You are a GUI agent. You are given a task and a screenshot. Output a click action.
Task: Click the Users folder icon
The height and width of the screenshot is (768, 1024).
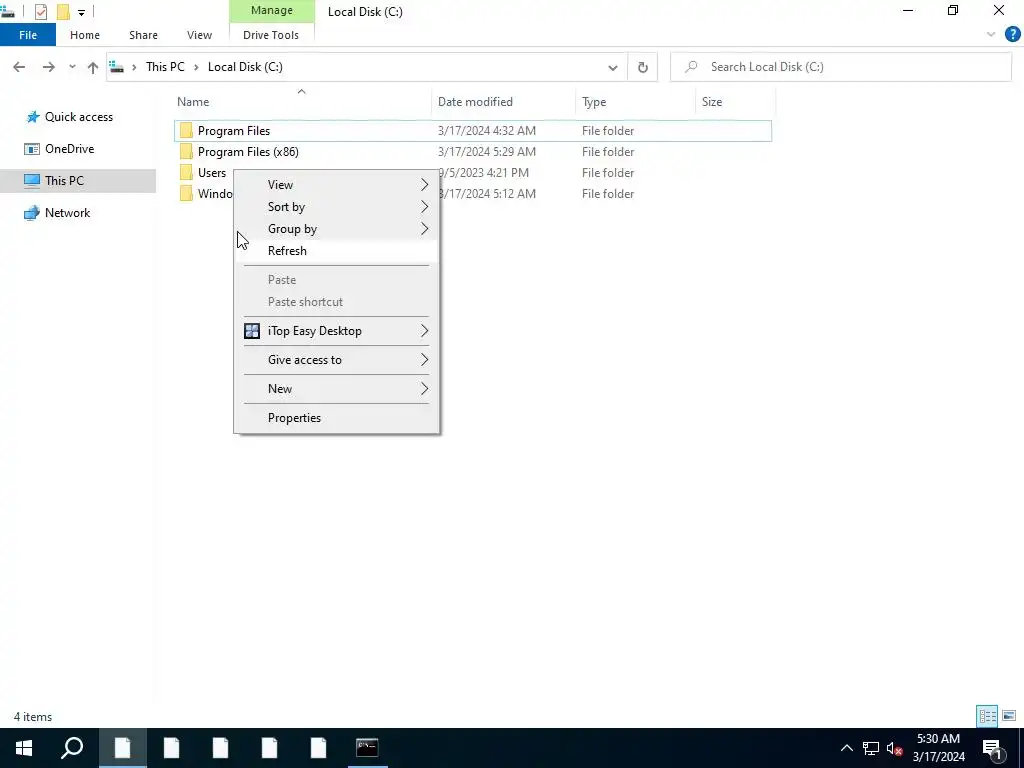click(186, 172)
